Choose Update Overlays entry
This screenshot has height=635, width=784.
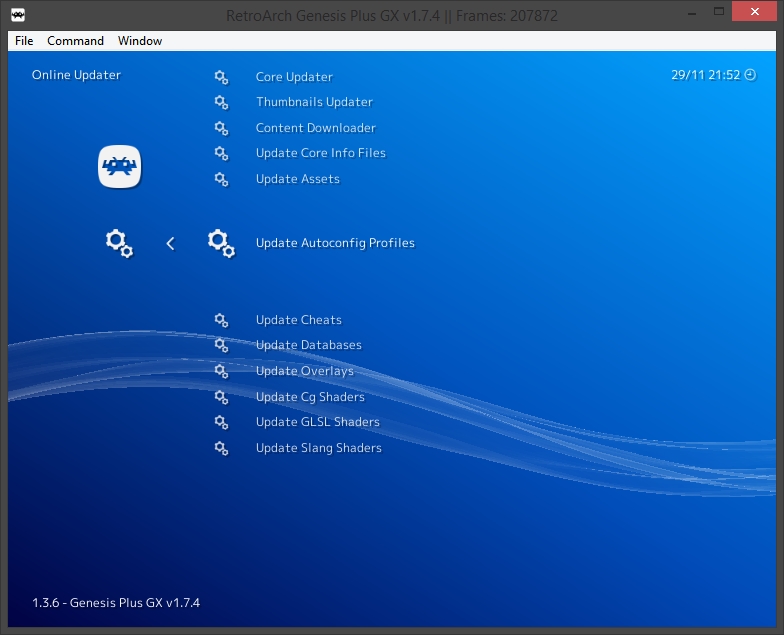pyautogui.click(x=304, y=371)
